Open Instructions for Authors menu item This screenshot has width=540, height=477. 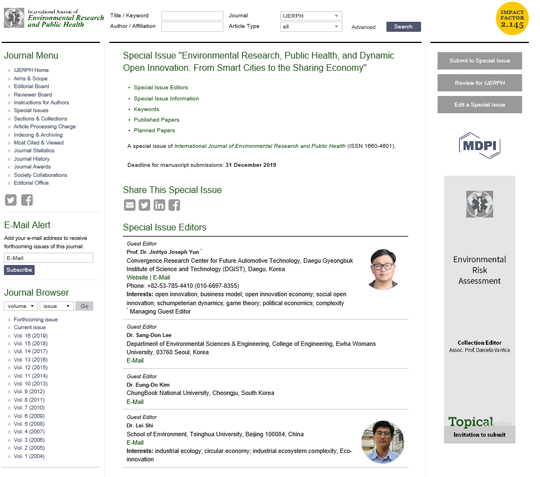point(41,102)
